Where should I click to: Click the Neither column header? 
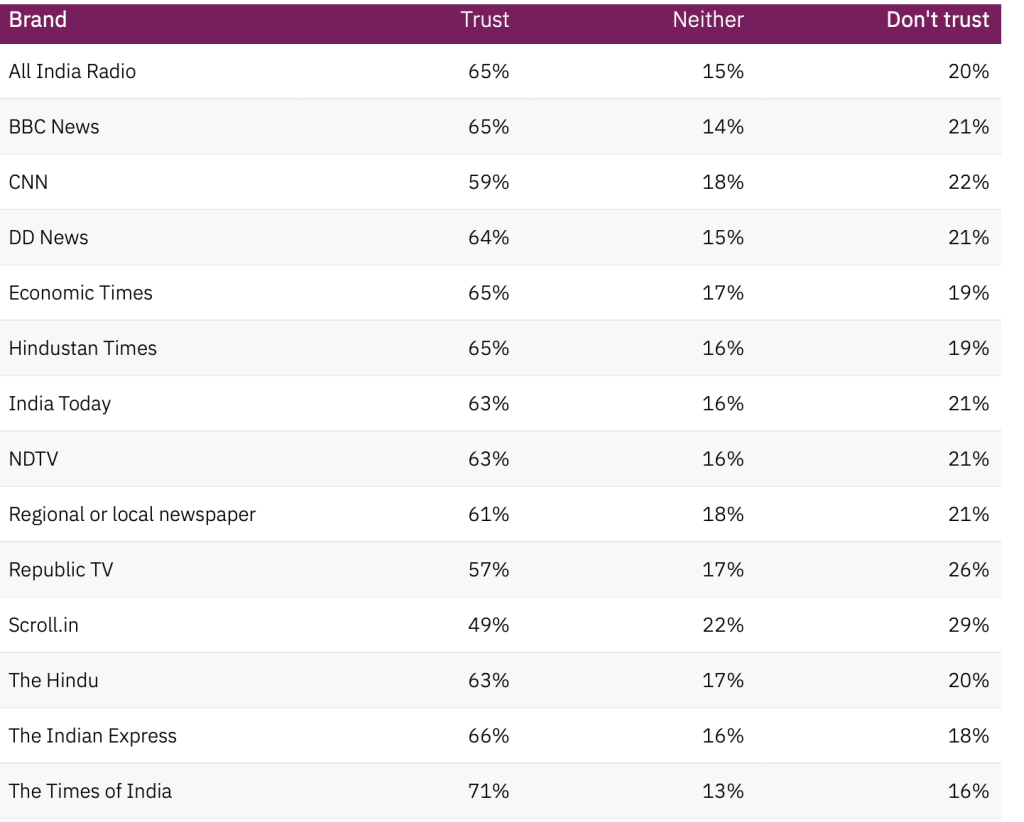pos(708,20)
